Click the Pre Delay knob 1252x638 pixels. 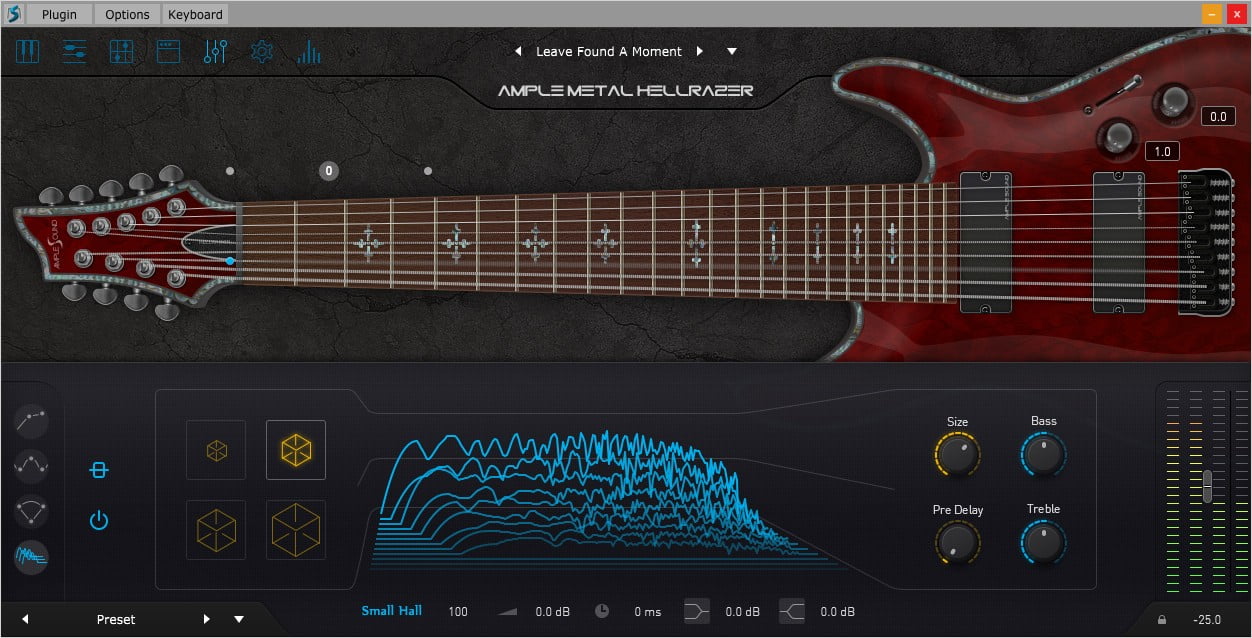pos(957,542)
